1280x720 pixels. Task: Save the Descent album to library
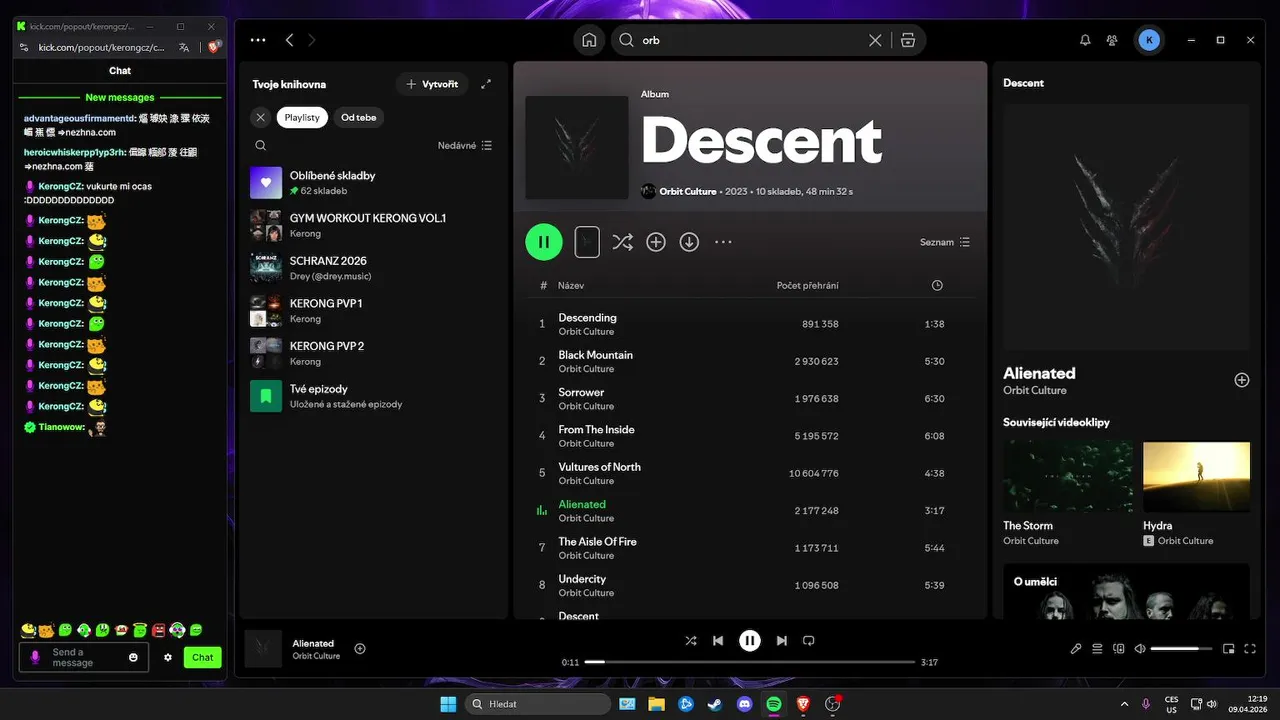656,242
